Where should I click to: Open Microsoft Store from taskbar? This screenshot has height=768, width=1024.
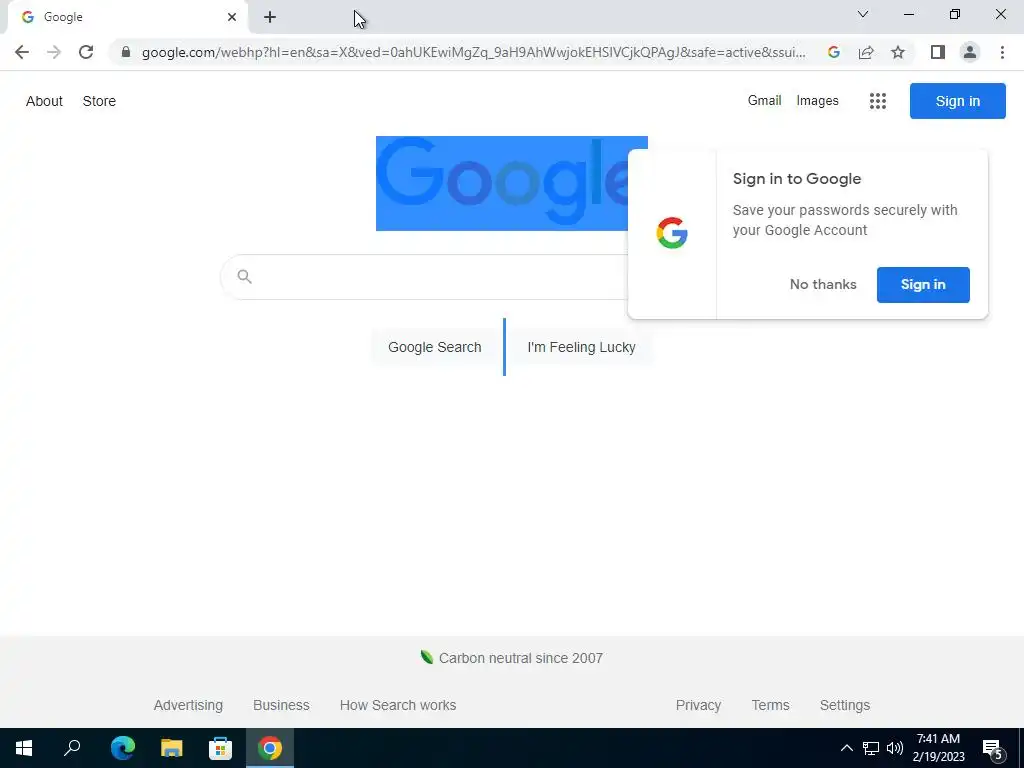point(220,748)
